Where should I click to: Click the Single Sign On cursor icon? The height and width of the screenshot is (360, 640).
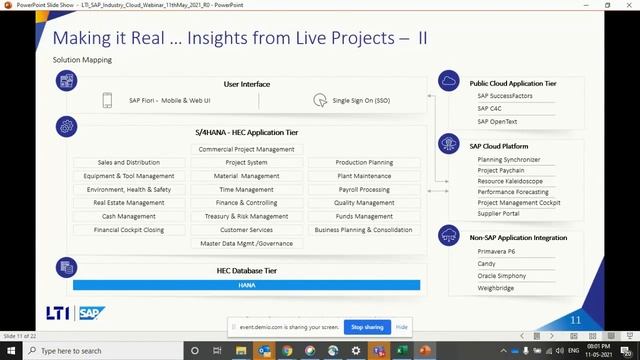pos(320,100)
